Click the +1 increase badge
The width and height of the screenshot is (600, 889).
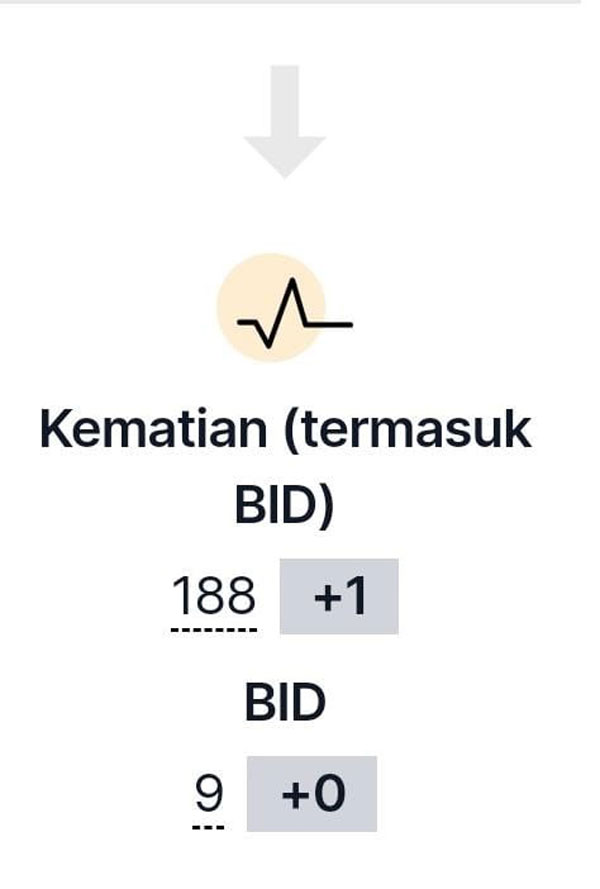tap(339, 596)
